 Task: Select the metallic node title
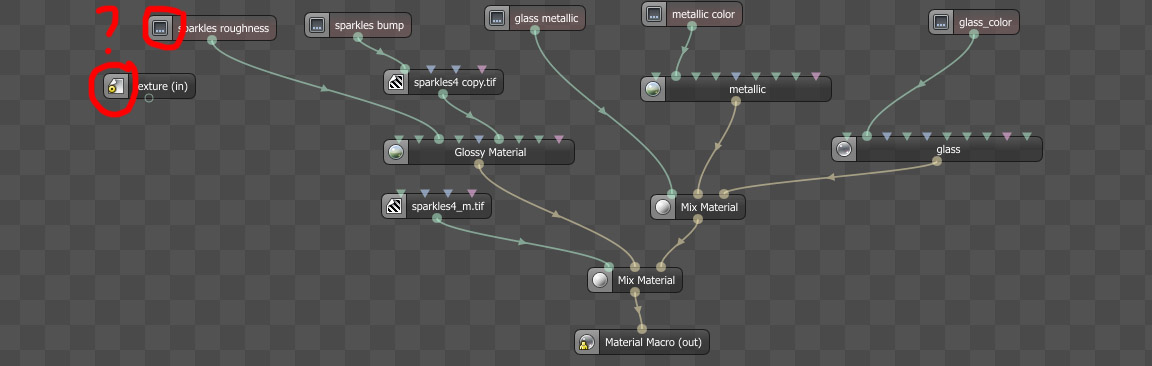click(x=747, y=90)
